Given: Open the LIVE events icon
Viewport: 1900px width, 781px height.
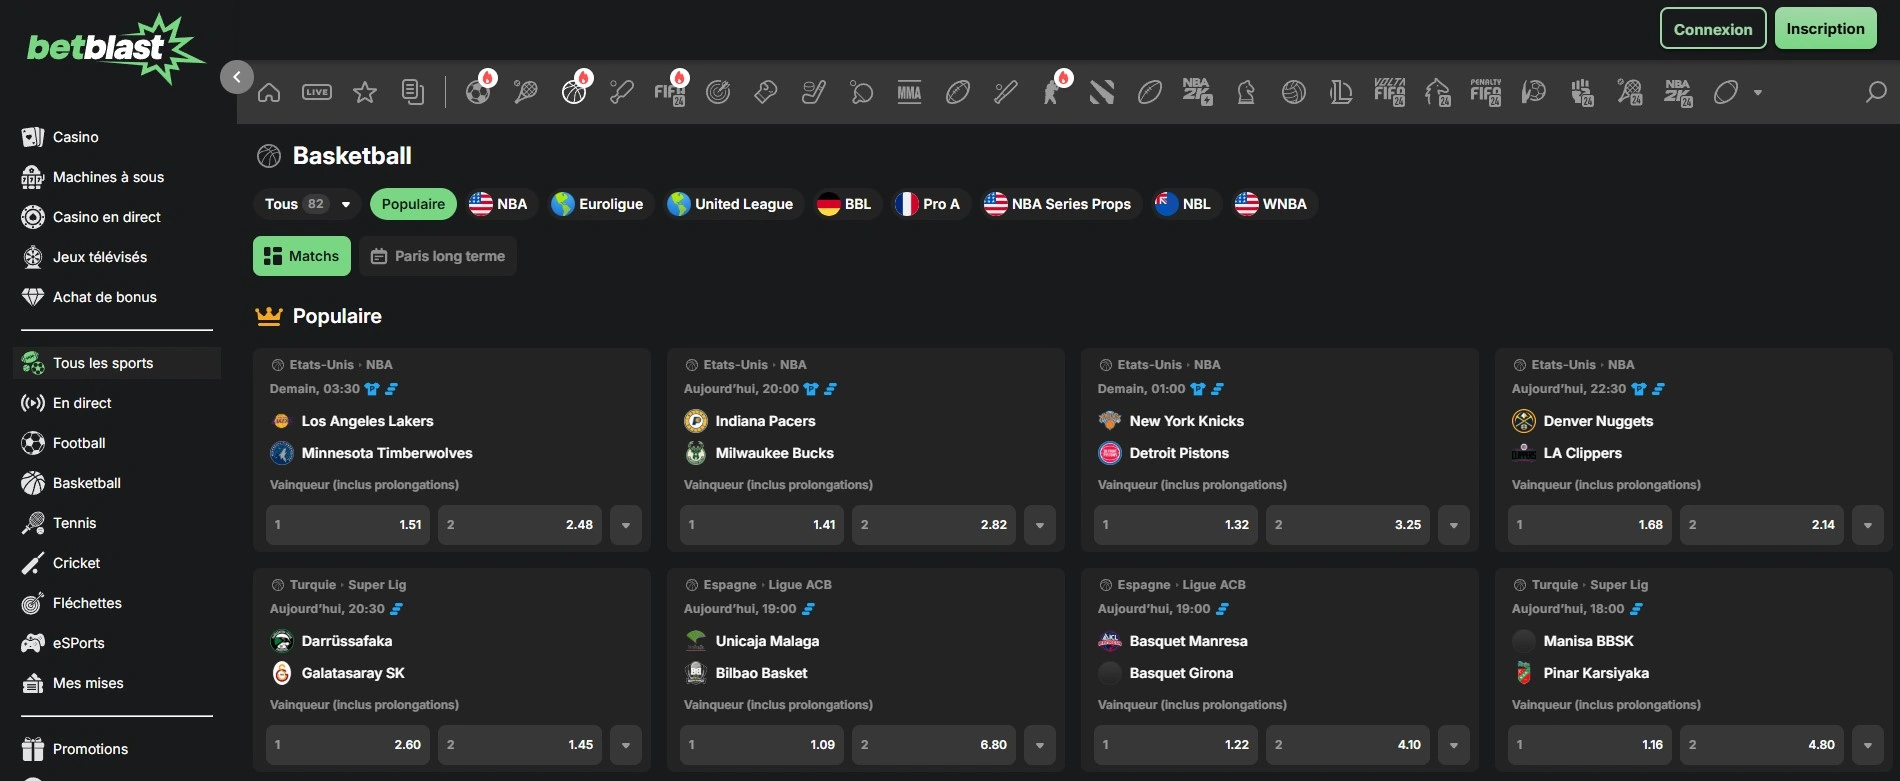Looking at the screenshot, I should (317, 92).
